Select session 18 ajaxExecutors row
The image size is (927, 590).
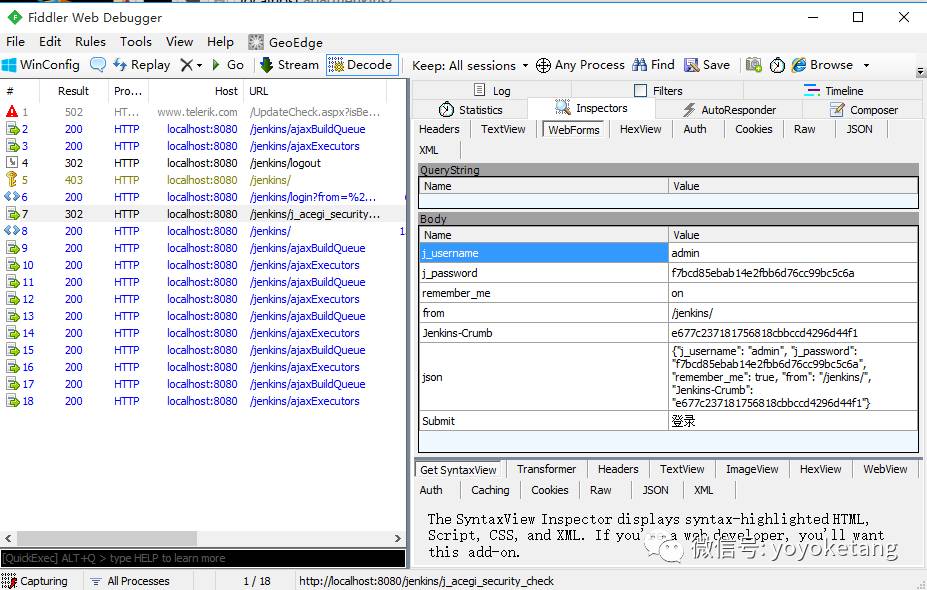tap(202, 401)
